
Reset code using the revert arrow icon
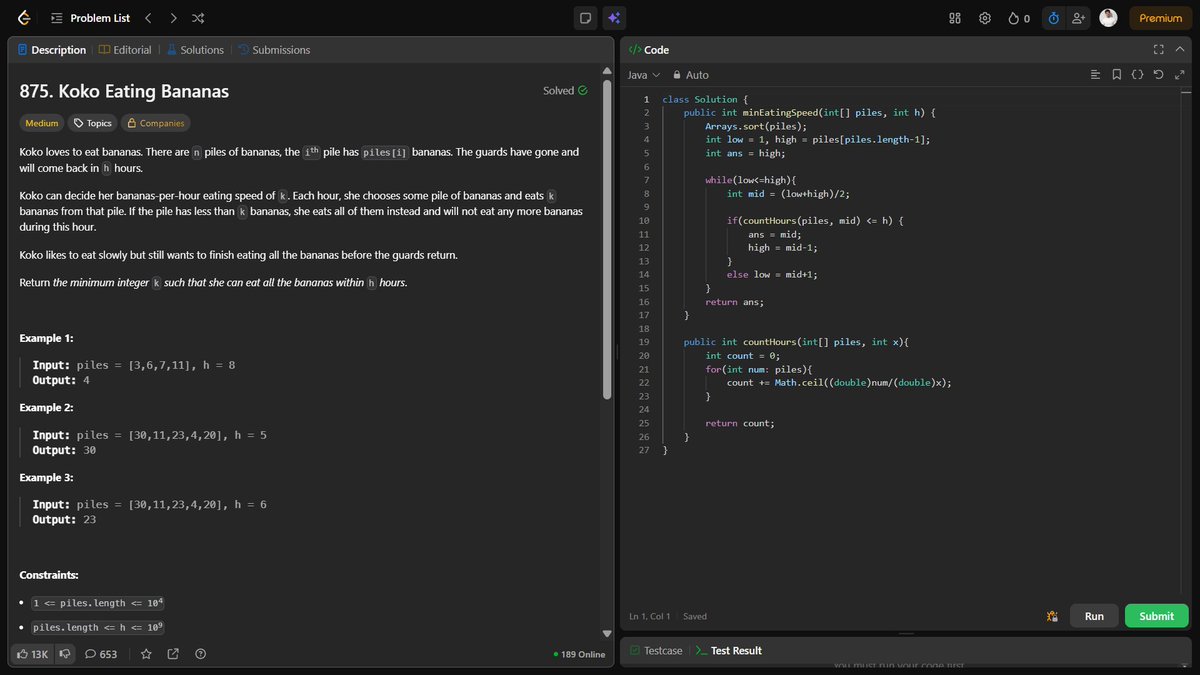(1158, 74)
